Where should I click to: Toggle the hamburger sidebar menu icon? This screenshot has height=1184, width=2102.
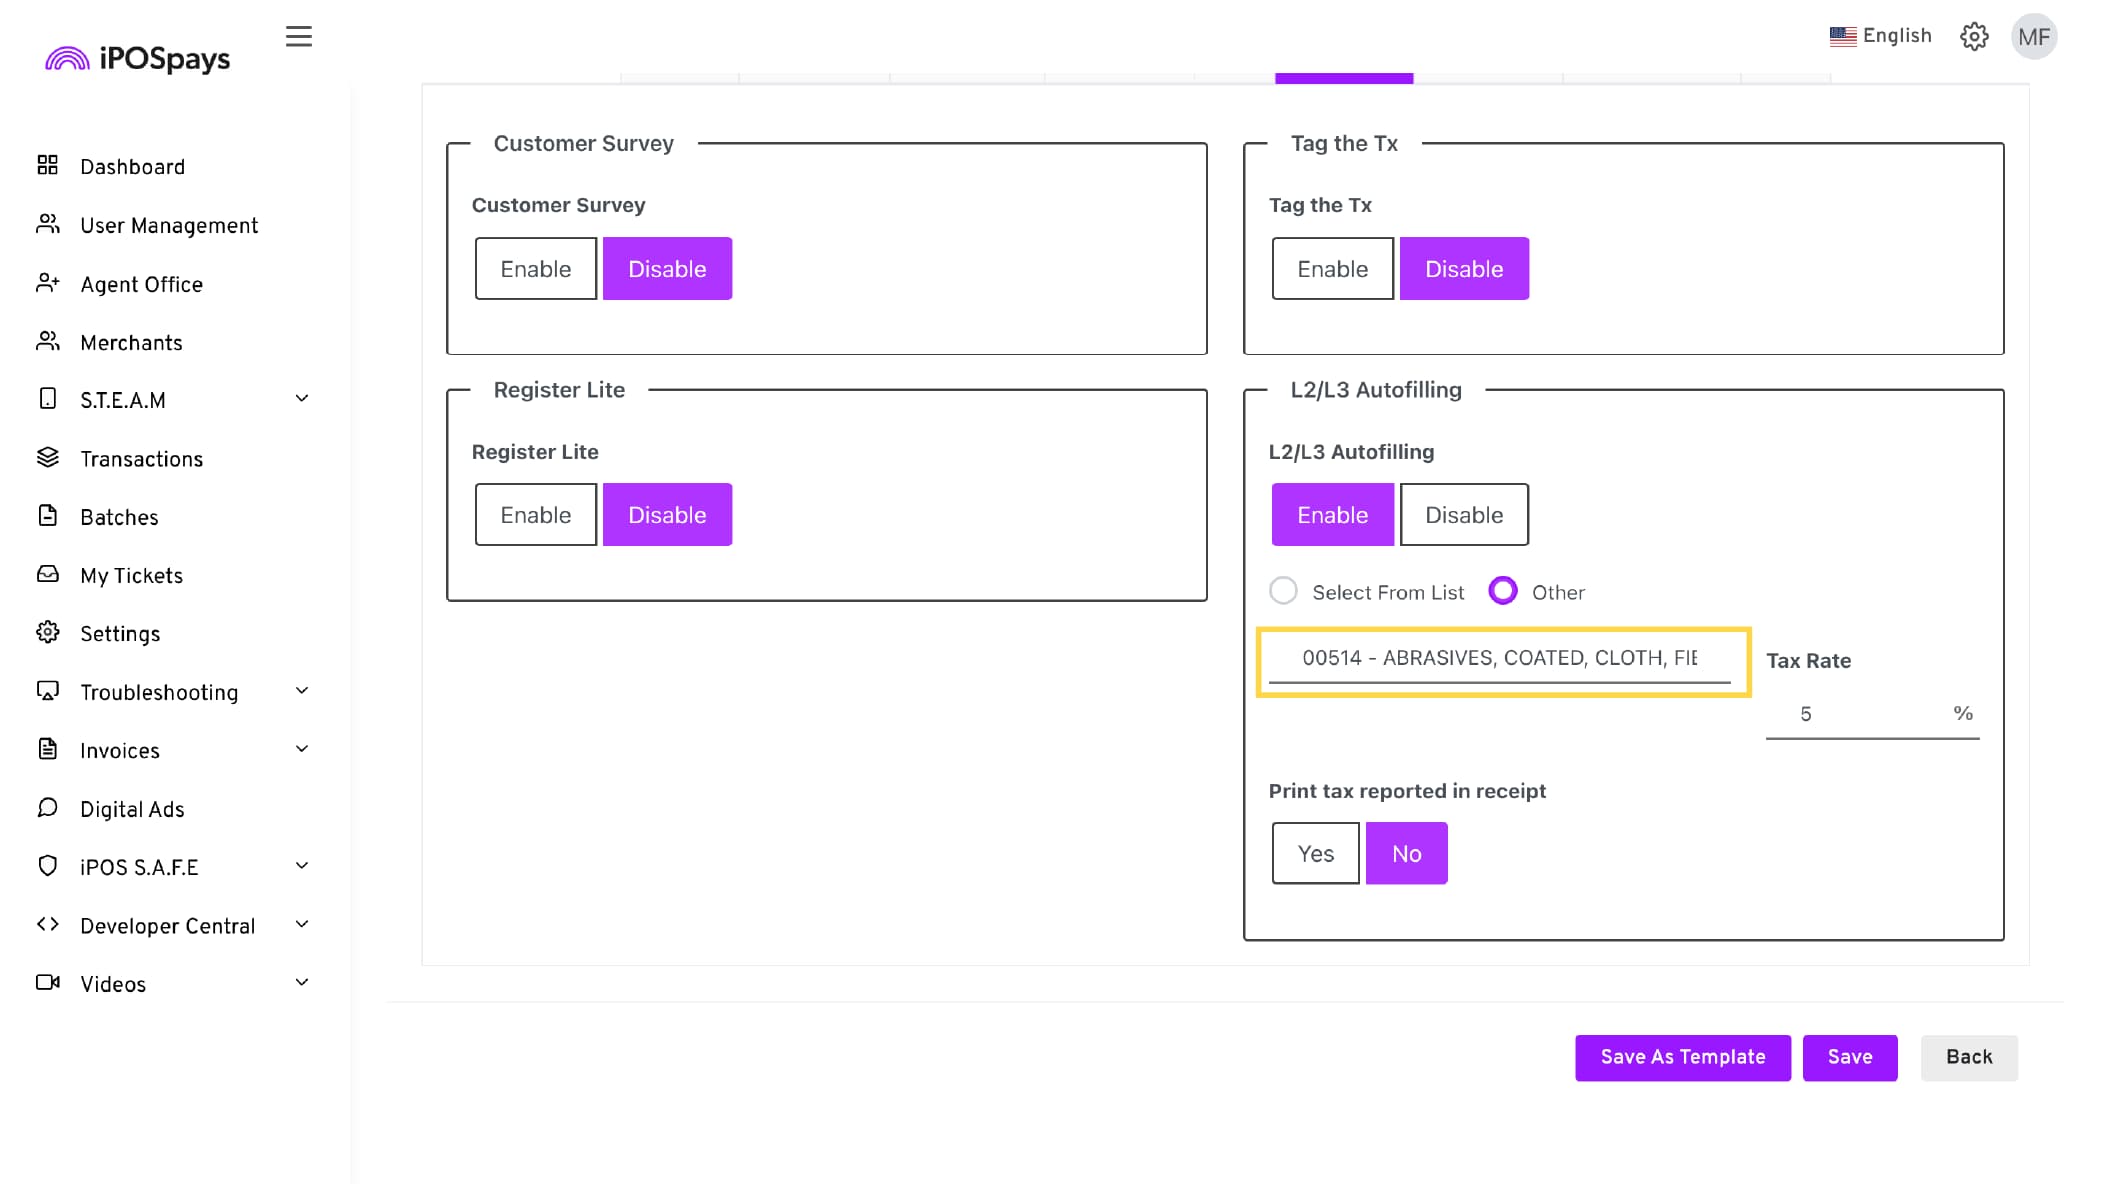[298, 37]
